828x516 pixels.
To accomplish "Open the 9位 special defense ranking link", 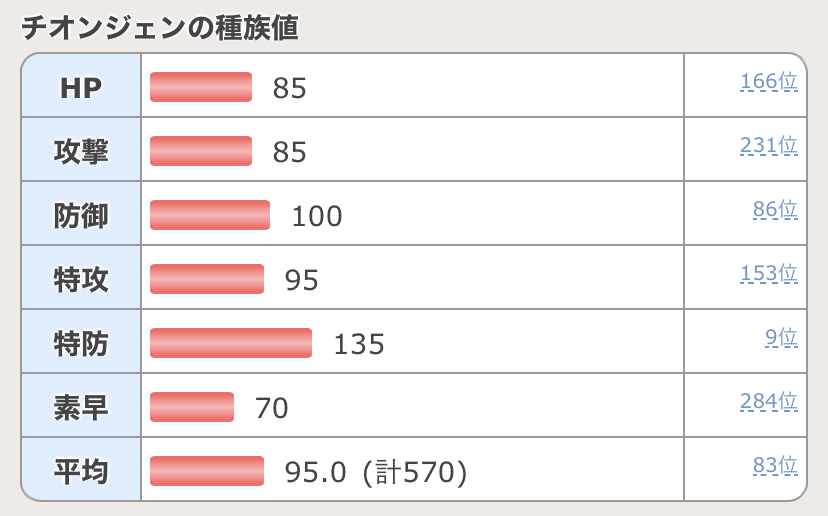I will coord(782,337).
